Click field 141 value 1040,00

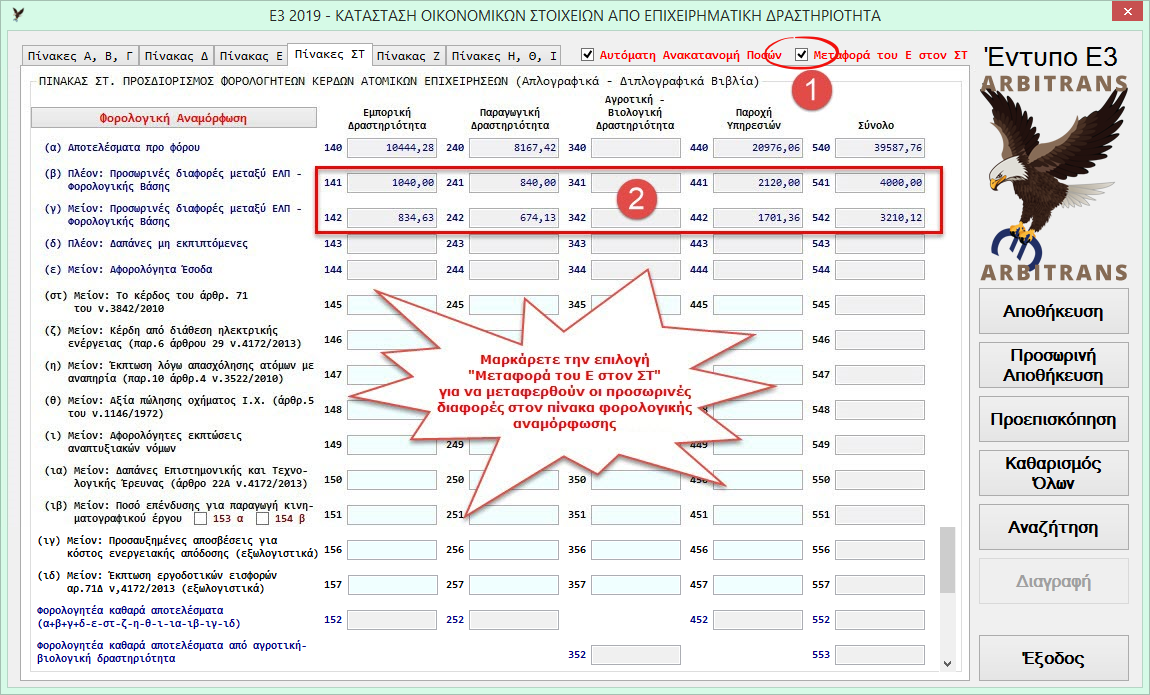click(x=392, y=183)
